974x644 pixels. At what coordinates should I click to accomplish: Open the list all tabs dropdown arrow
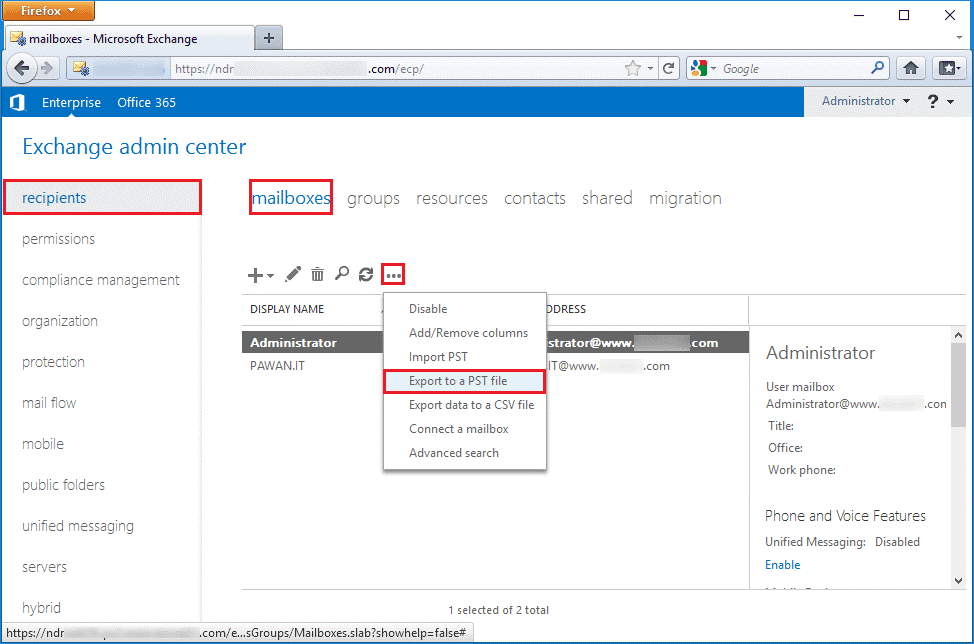[x=959, y=38]
